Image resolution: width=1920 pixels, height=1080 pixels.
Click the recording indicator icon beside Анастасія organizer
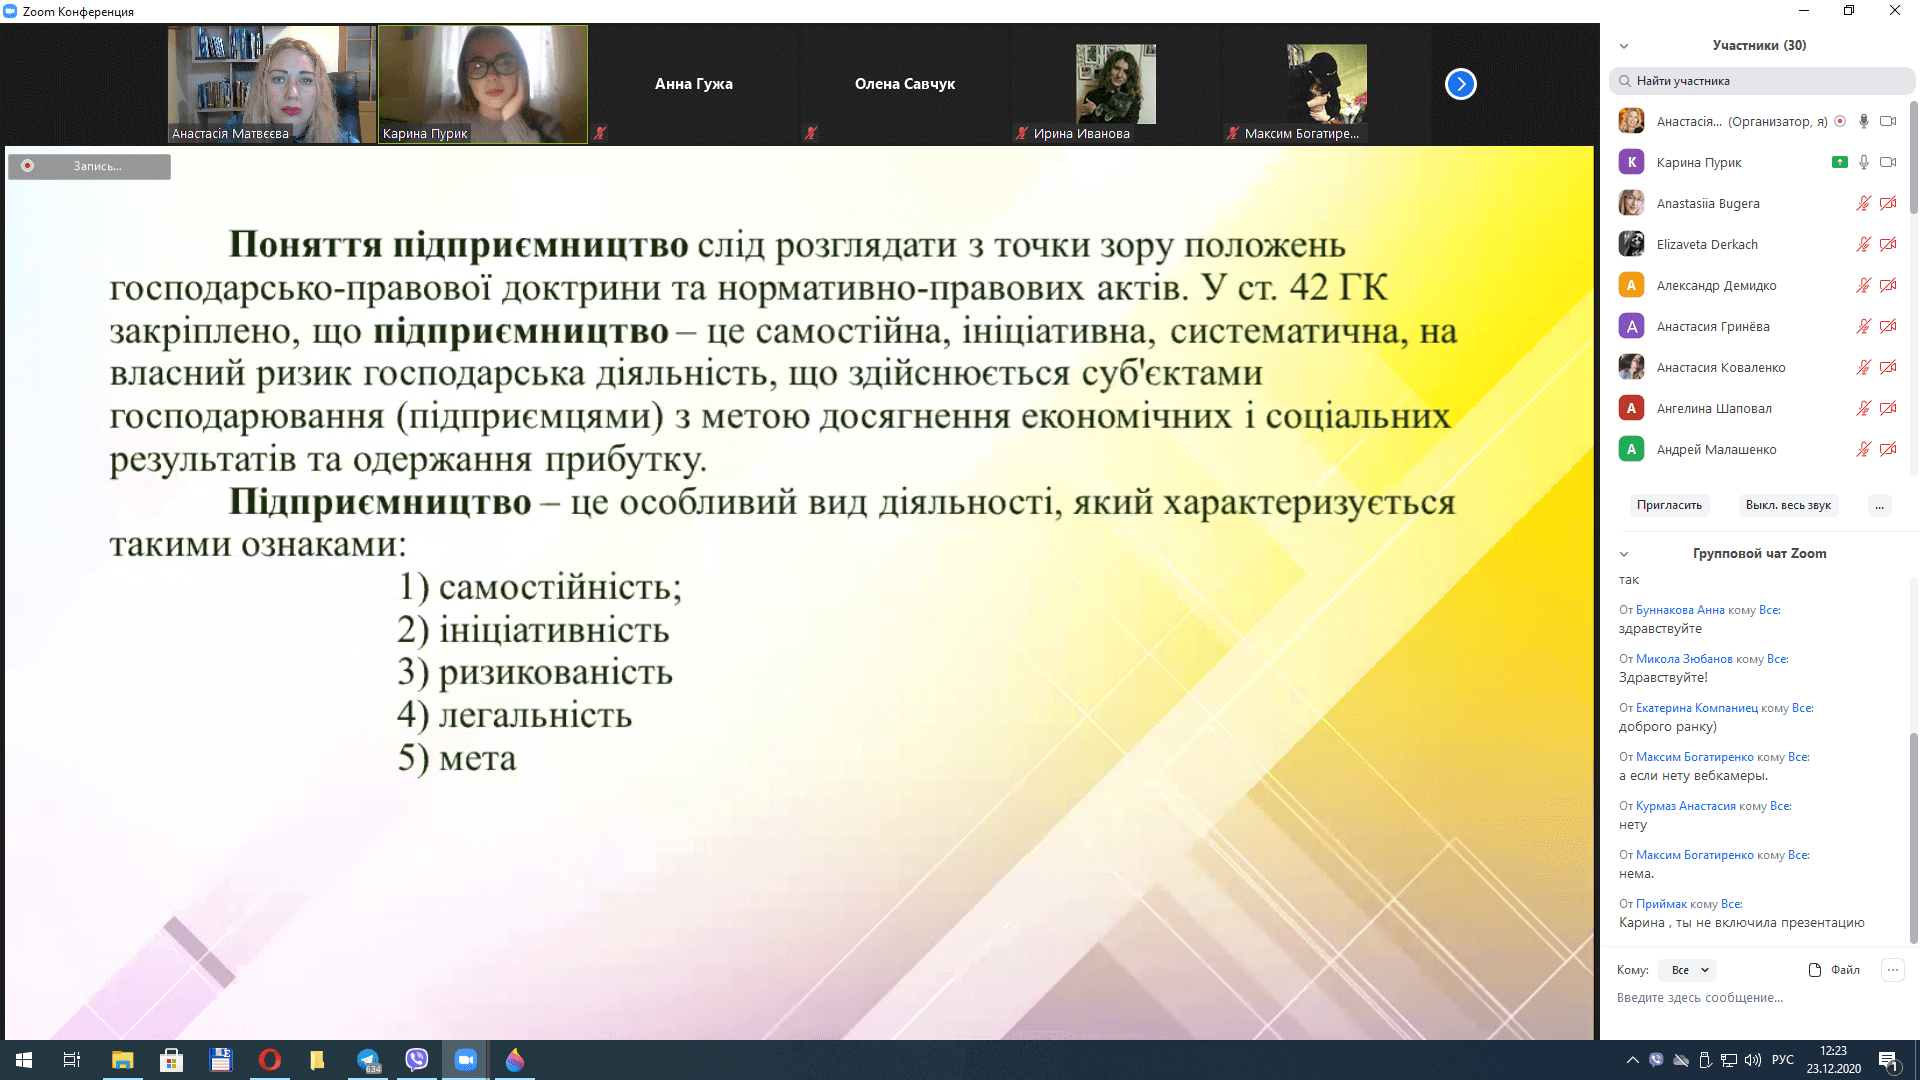(1840, 121)
